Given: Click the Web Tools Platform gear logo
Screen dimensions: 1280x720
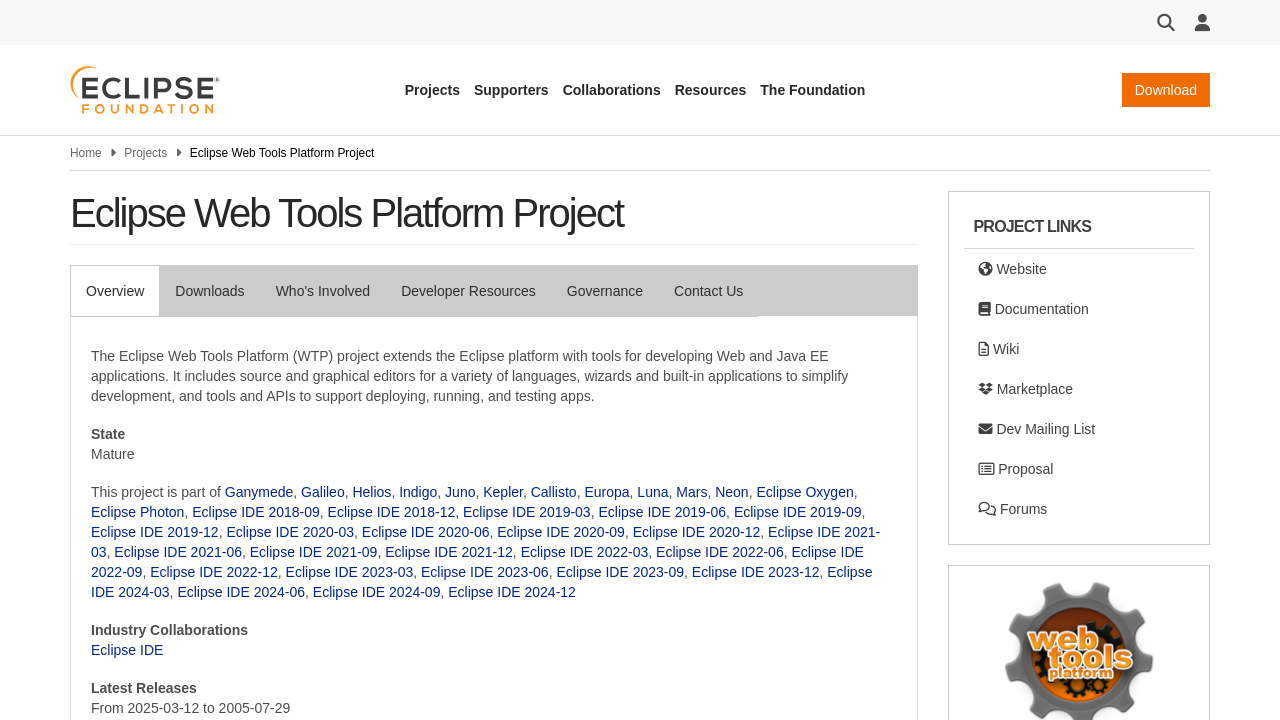Looking at the screenshot, I should pyautogui.click(x=1079, y=650).
